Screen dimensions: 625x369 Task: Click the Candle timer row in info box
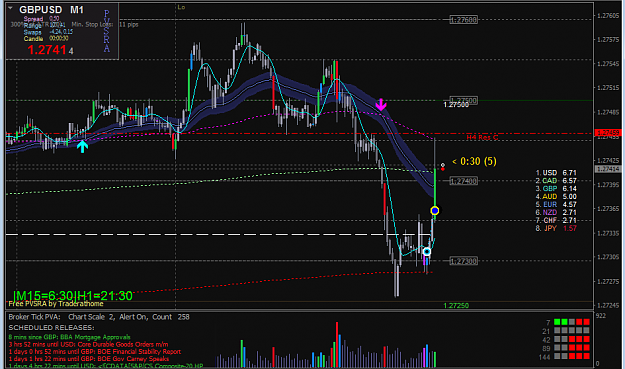[46, 39]
